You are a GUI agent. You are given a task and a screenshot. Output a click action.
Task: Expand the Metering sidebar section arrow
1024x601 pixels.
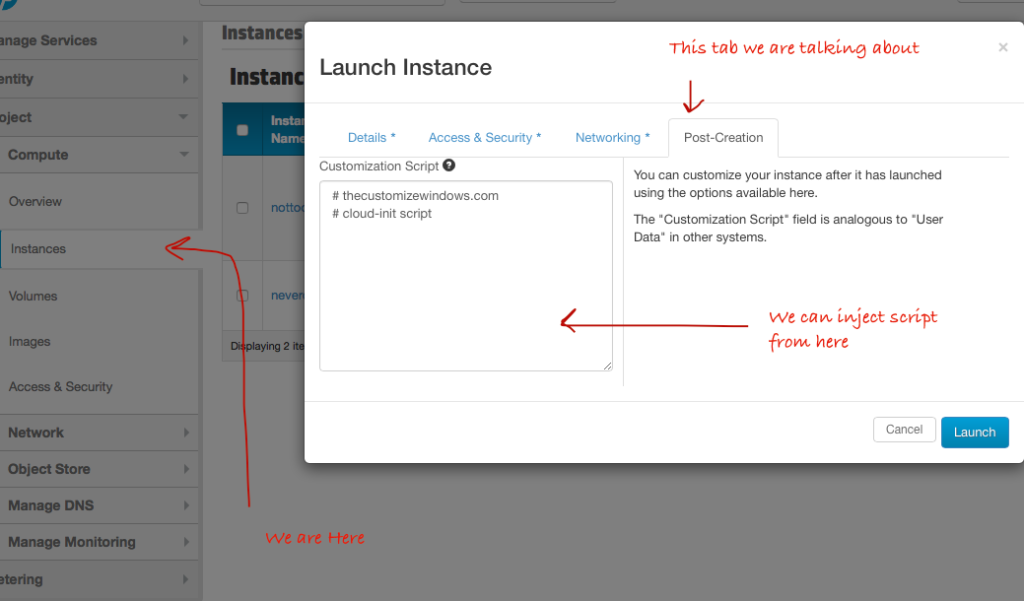[x=185, y=579]
